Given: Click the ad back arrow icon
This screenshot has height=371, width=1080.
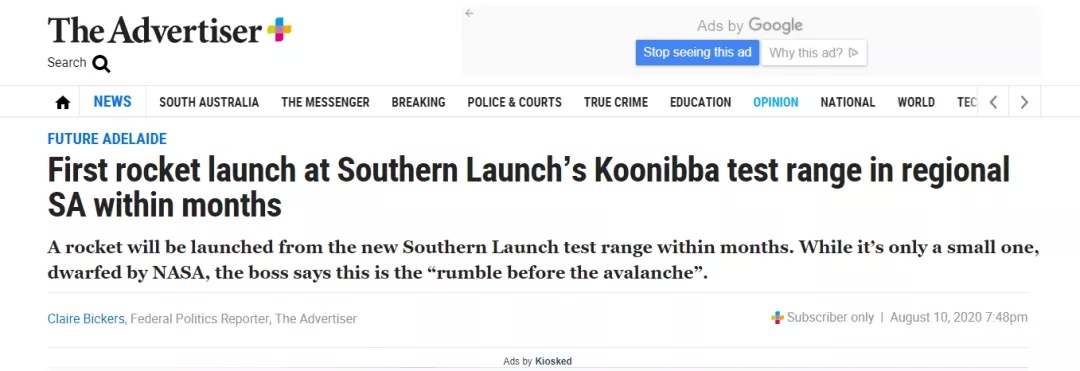Looking at the screenshot, I should coord(469,13).
